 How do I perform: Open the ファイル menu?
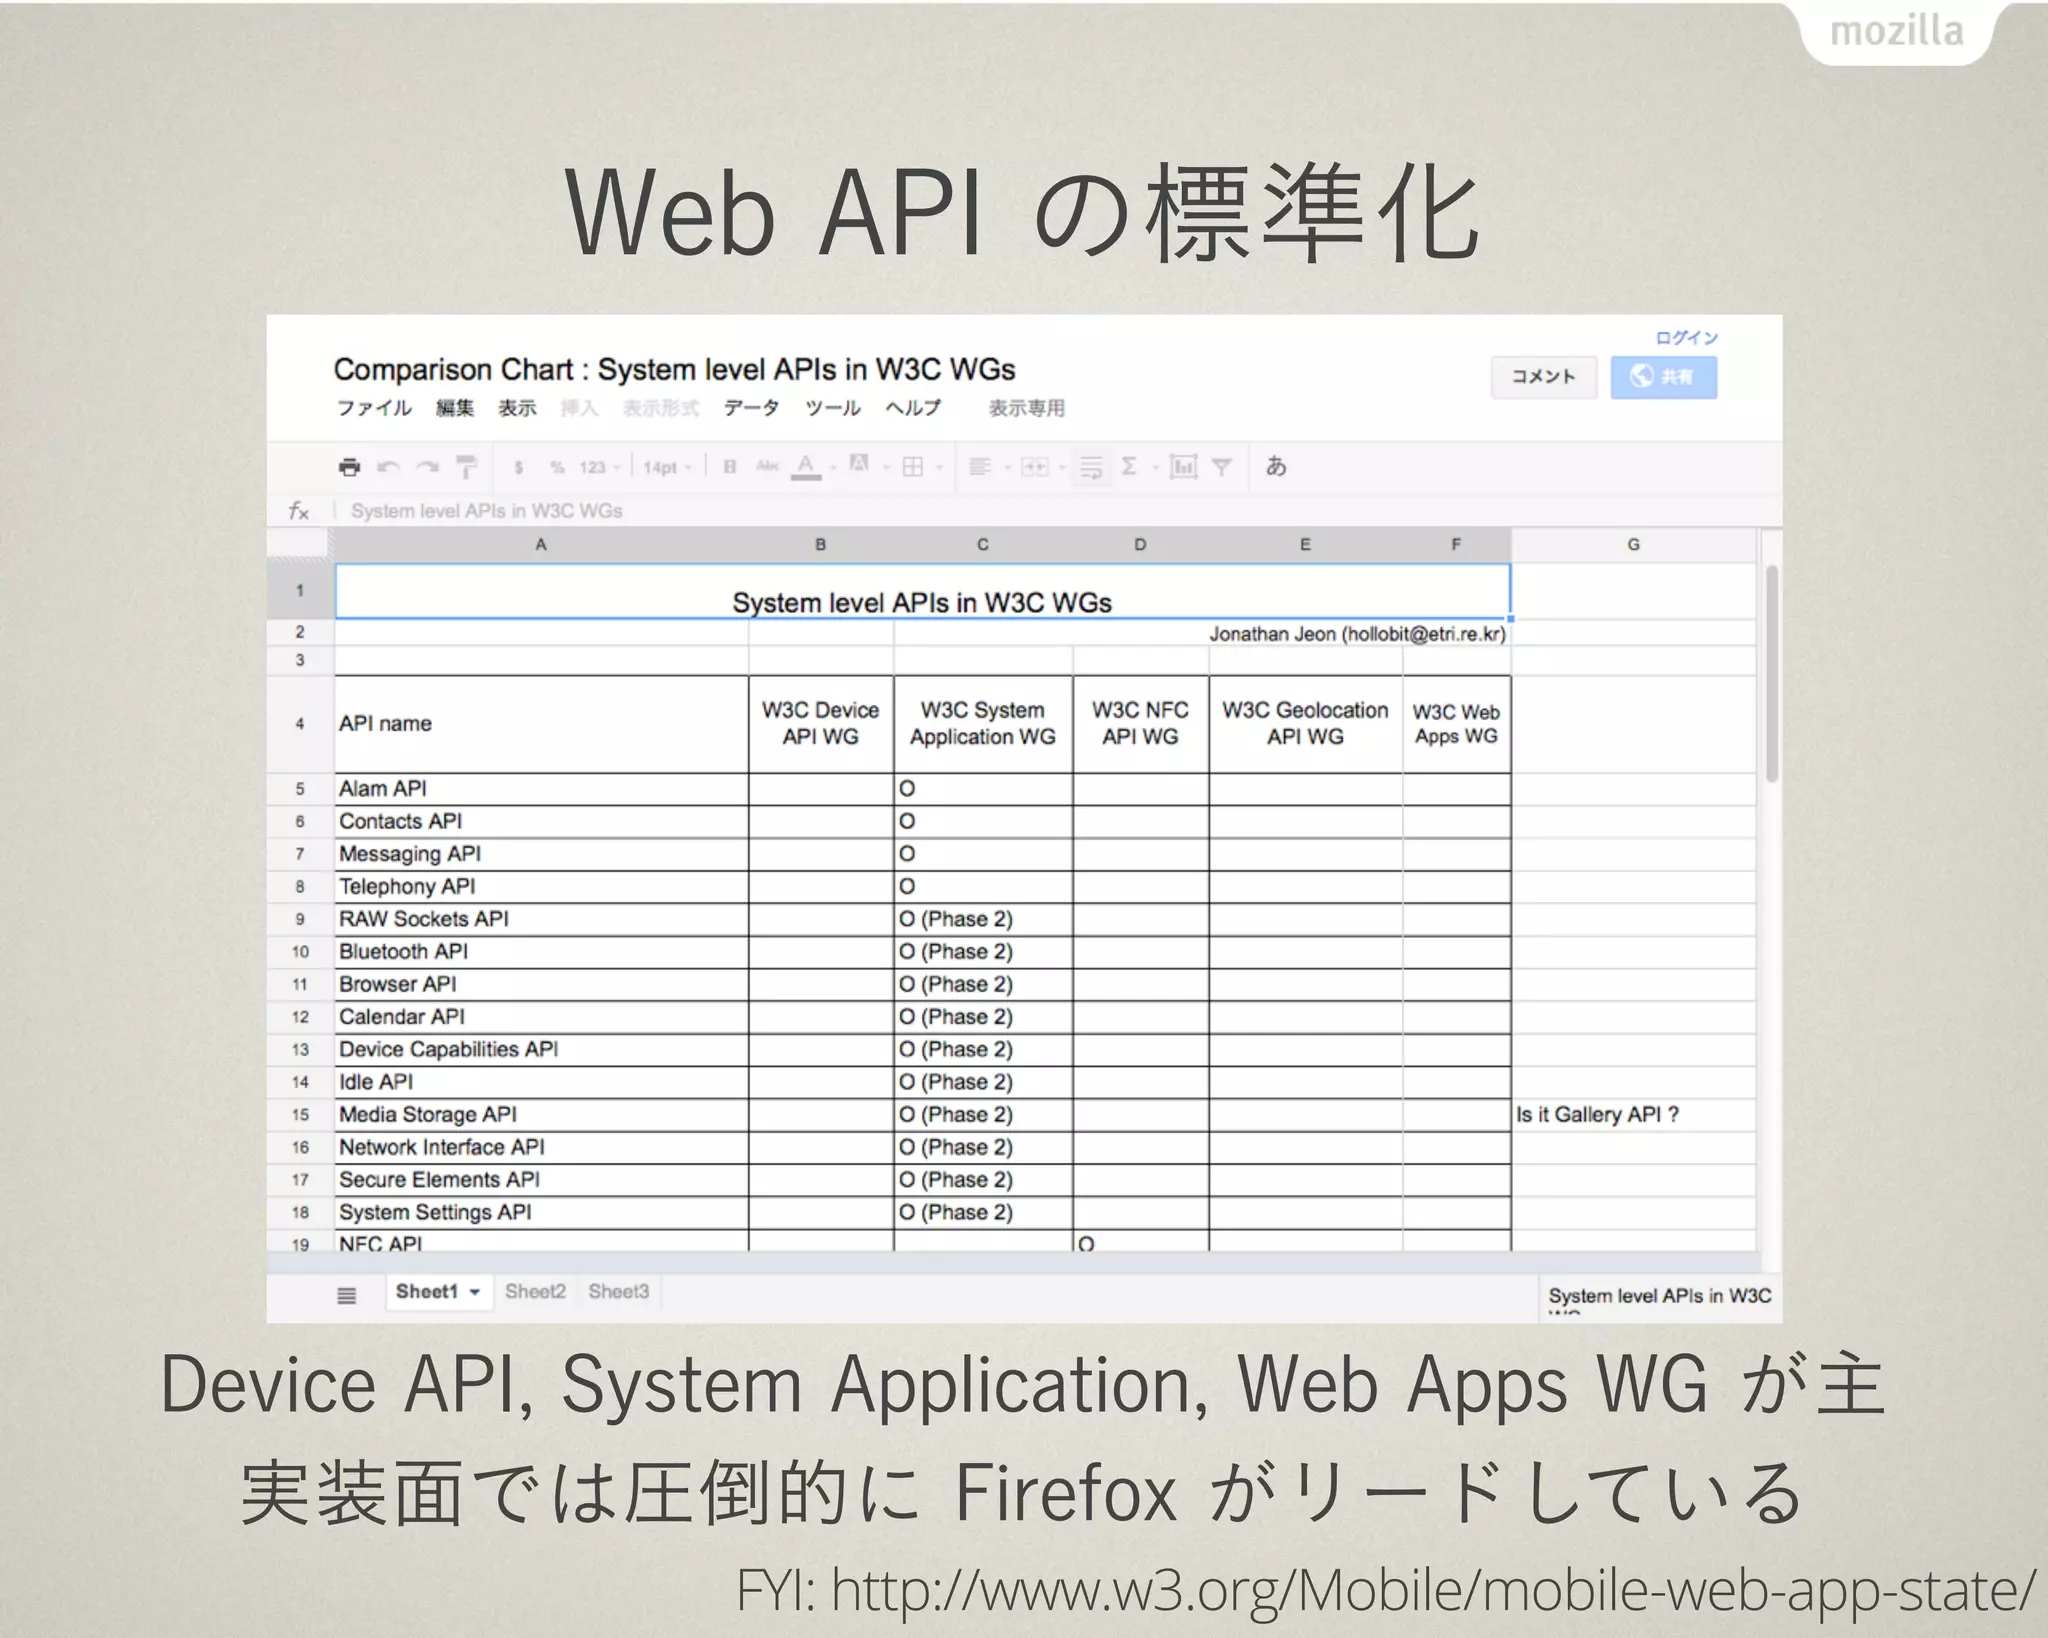coord(374,408)
